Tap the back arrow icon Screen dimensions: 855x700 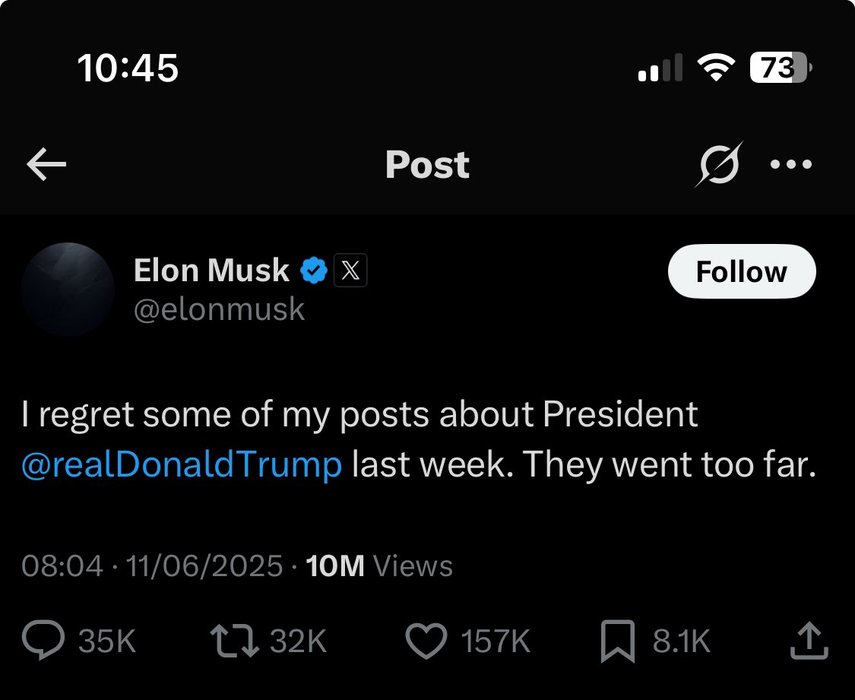click(46, 165)
